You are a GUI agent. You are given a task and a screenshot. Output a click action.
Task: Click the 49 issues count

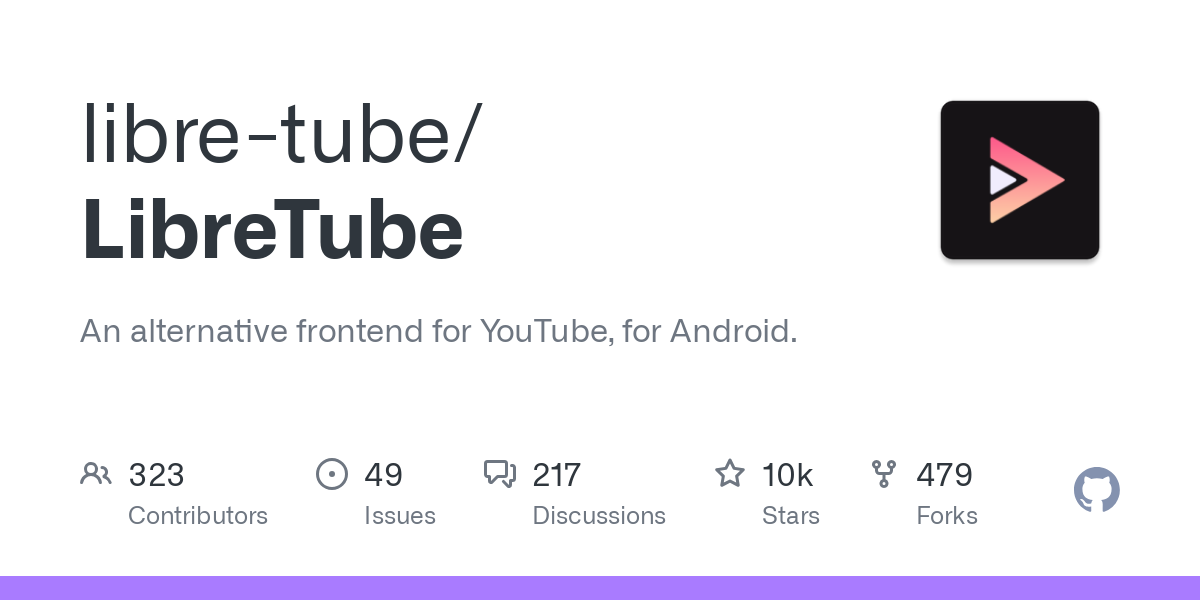click(x=383, y=475)
